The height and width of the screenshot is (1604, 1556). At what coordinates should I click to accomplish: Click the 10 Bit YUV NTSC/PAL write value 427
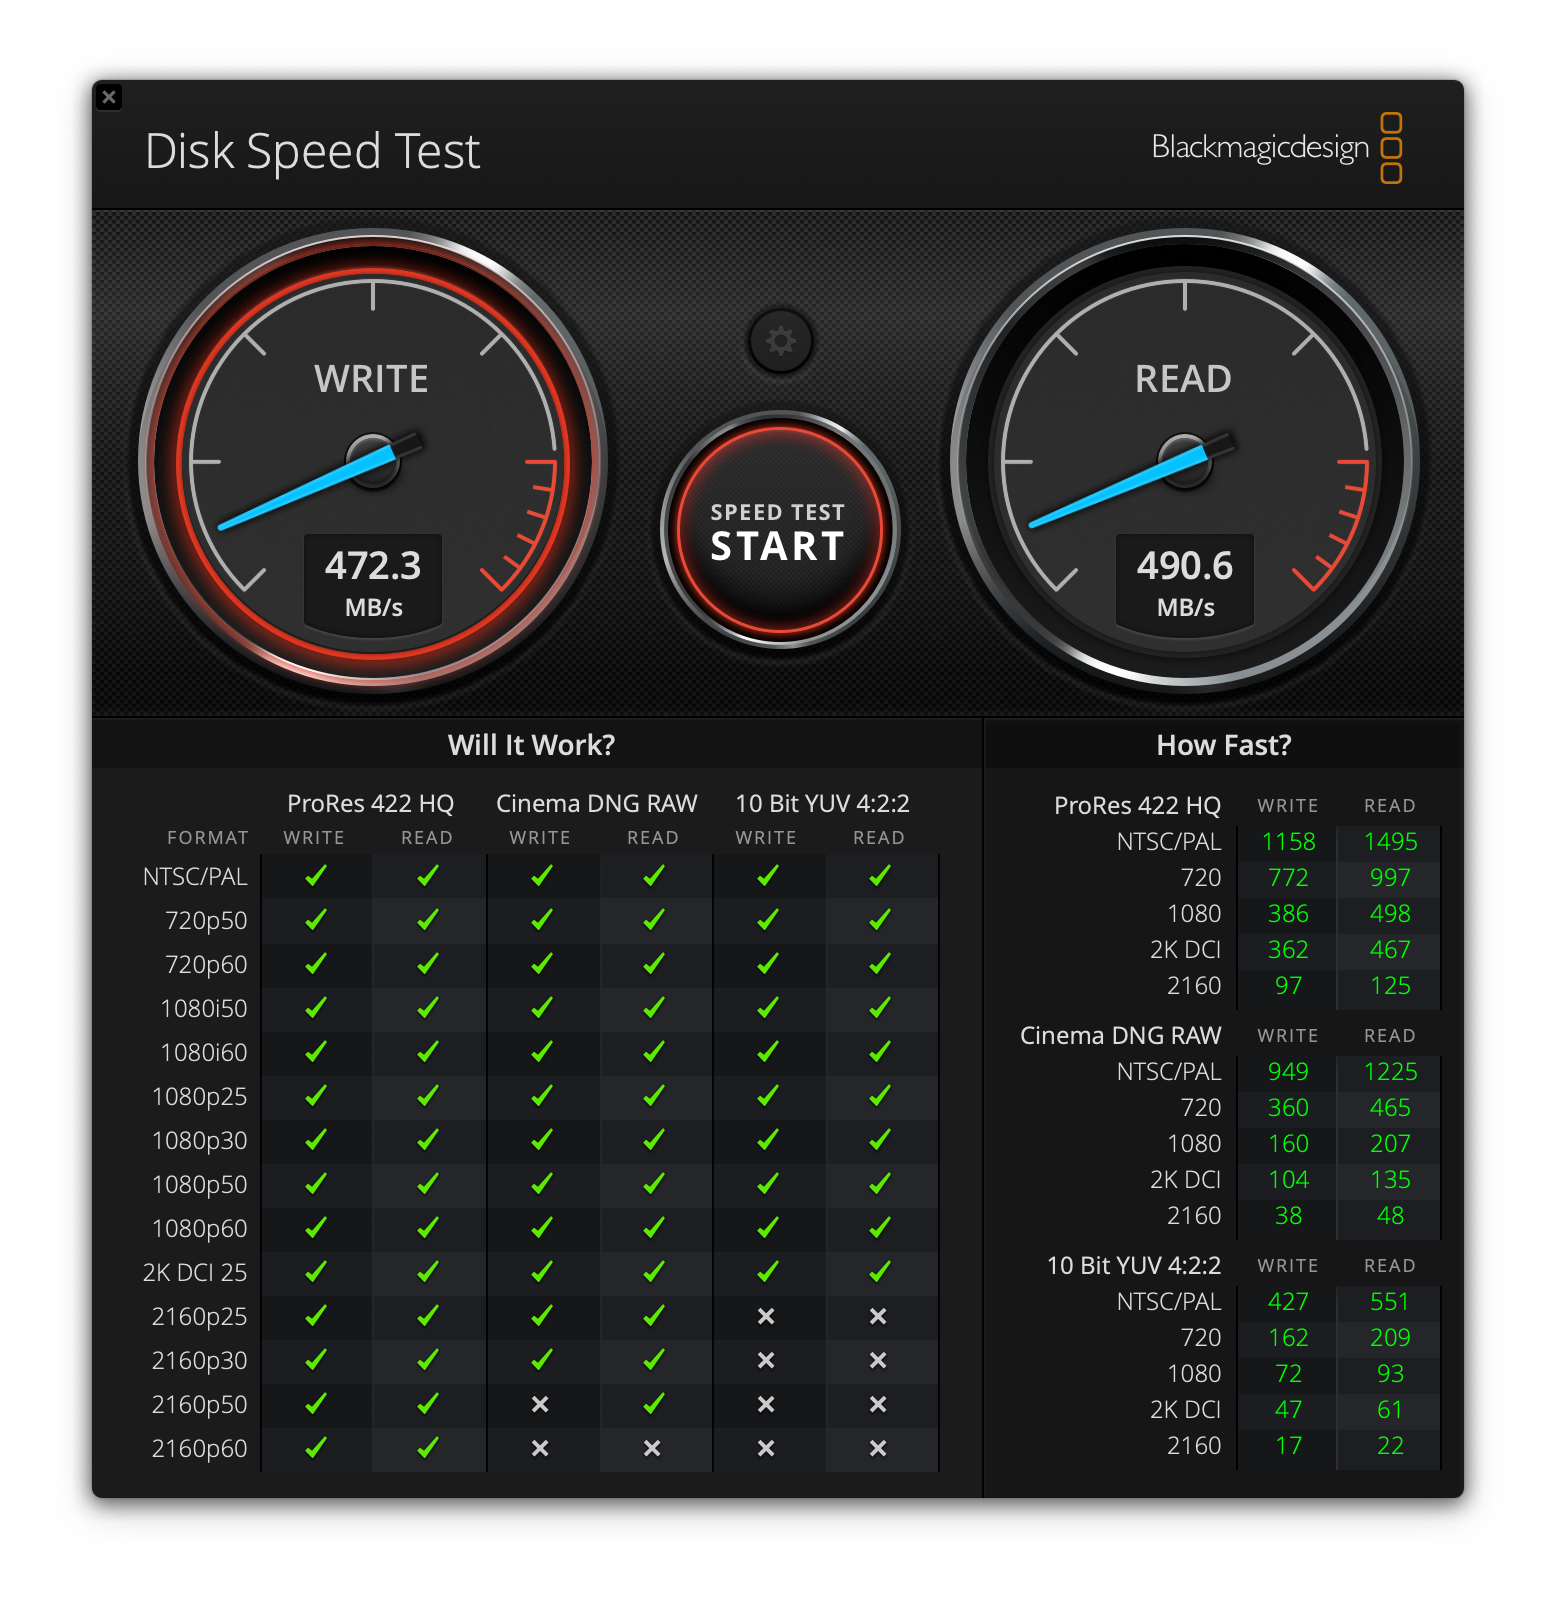coord(1288,1302)
